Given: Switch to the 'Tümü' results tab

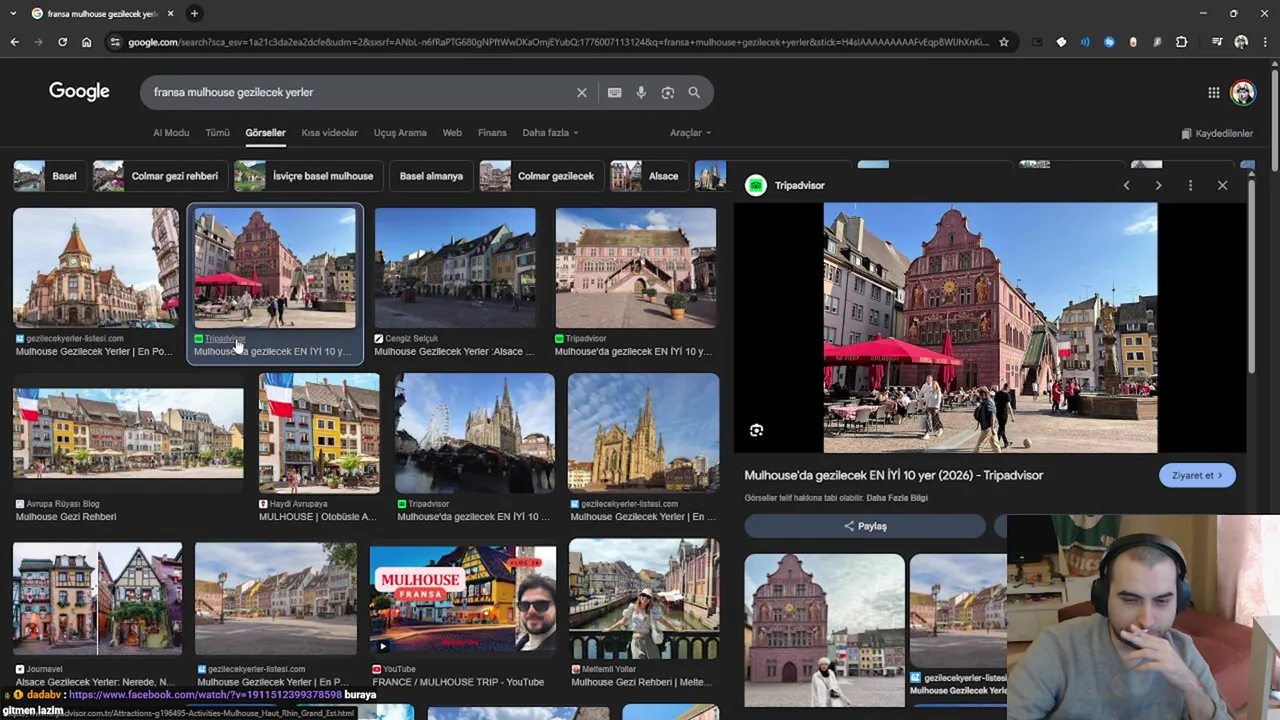Looking at the screenshot, I should pyautogui.click(x=217, y=133).
